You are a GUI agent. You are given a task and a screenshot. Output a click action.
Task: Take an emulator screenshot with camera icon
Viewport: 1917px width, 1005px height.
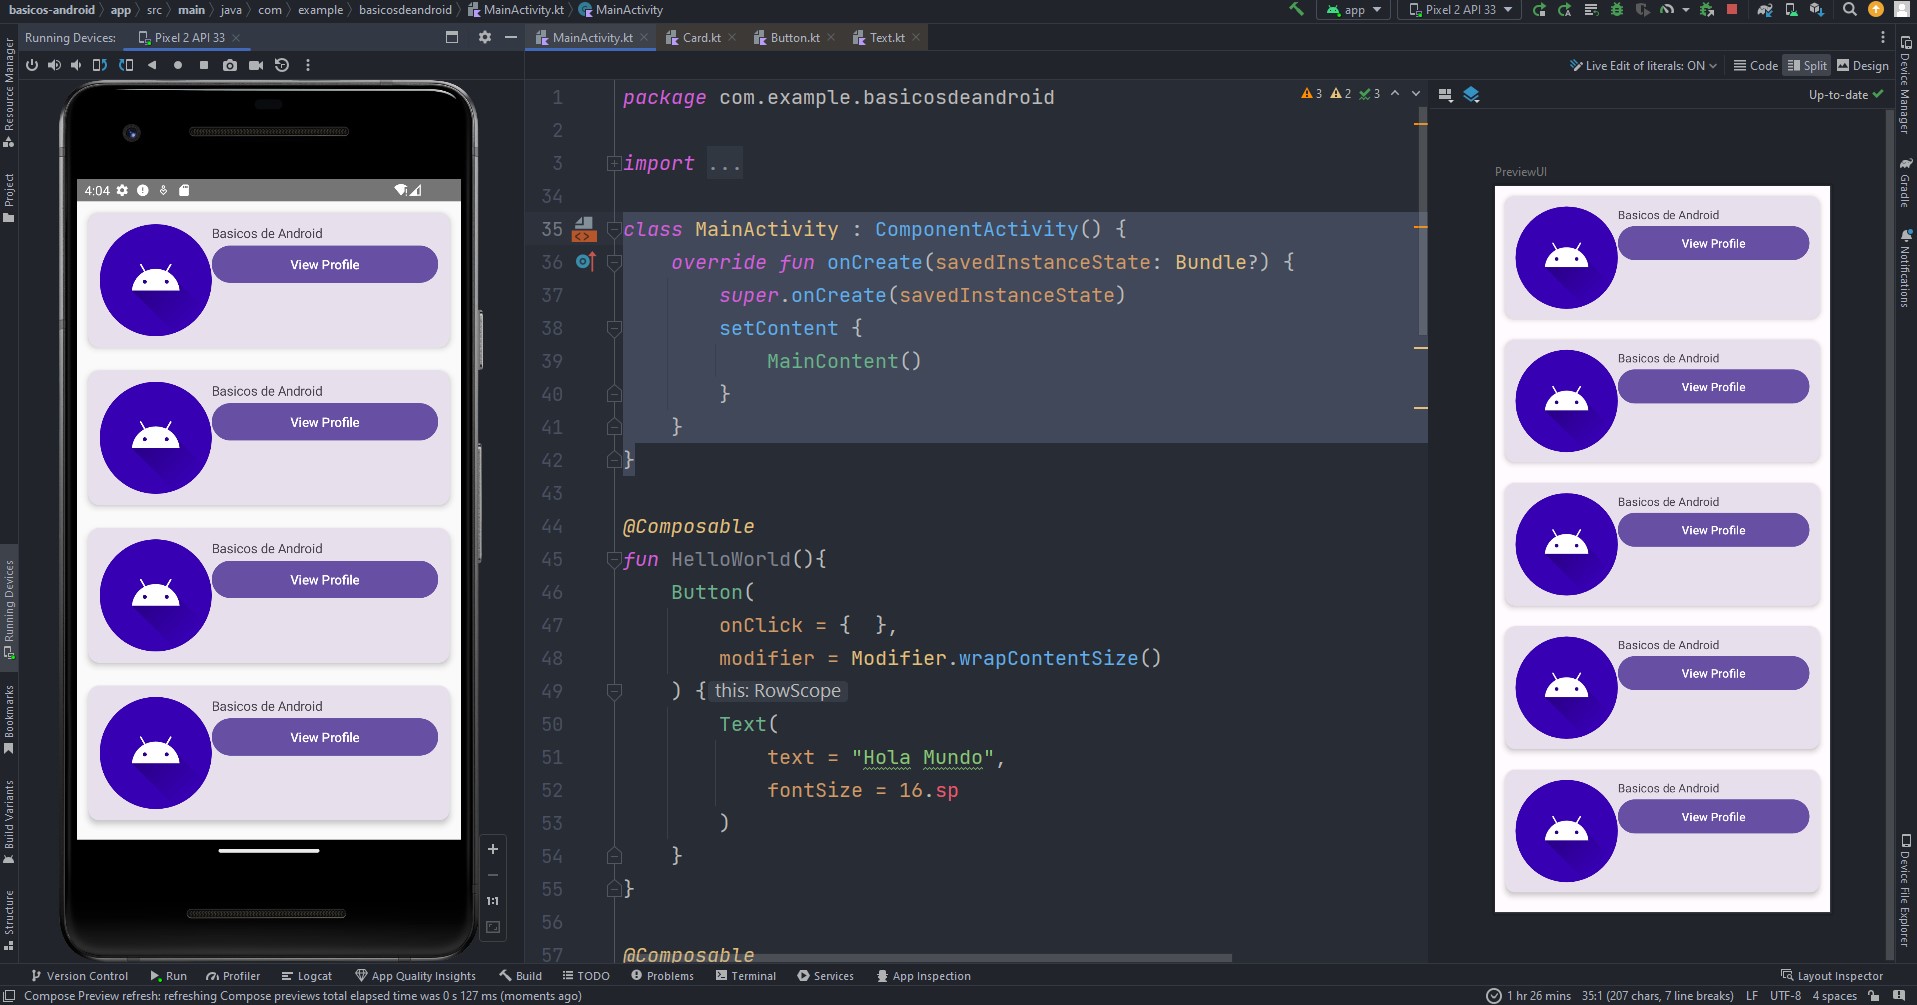click(230, 65)
